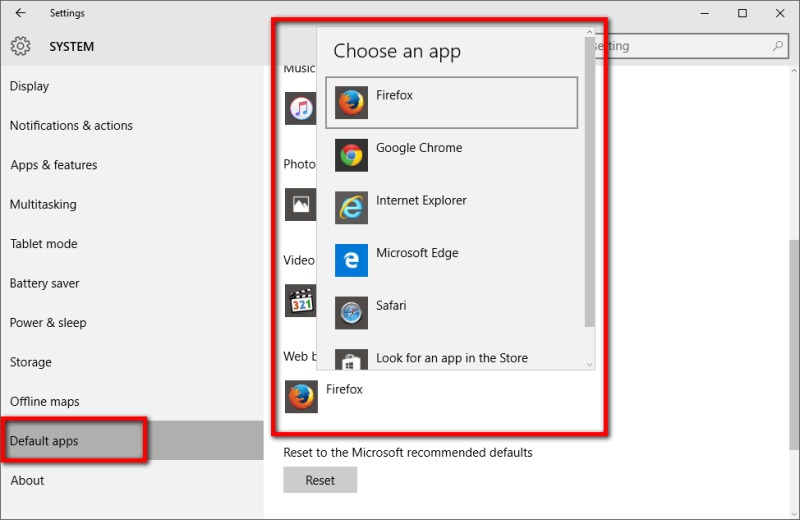The width and height of the screenshot is (800, 520).
Task: Click the Google Chrome icon
Action: 351,155
